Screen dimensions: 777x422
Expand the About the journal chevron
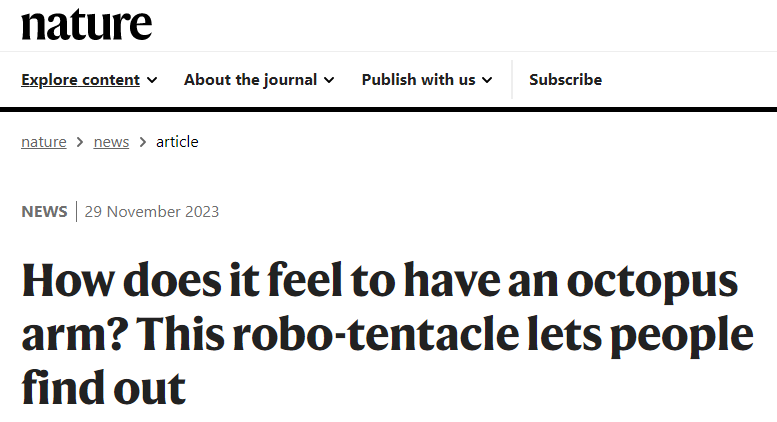[x=329, y=80]
